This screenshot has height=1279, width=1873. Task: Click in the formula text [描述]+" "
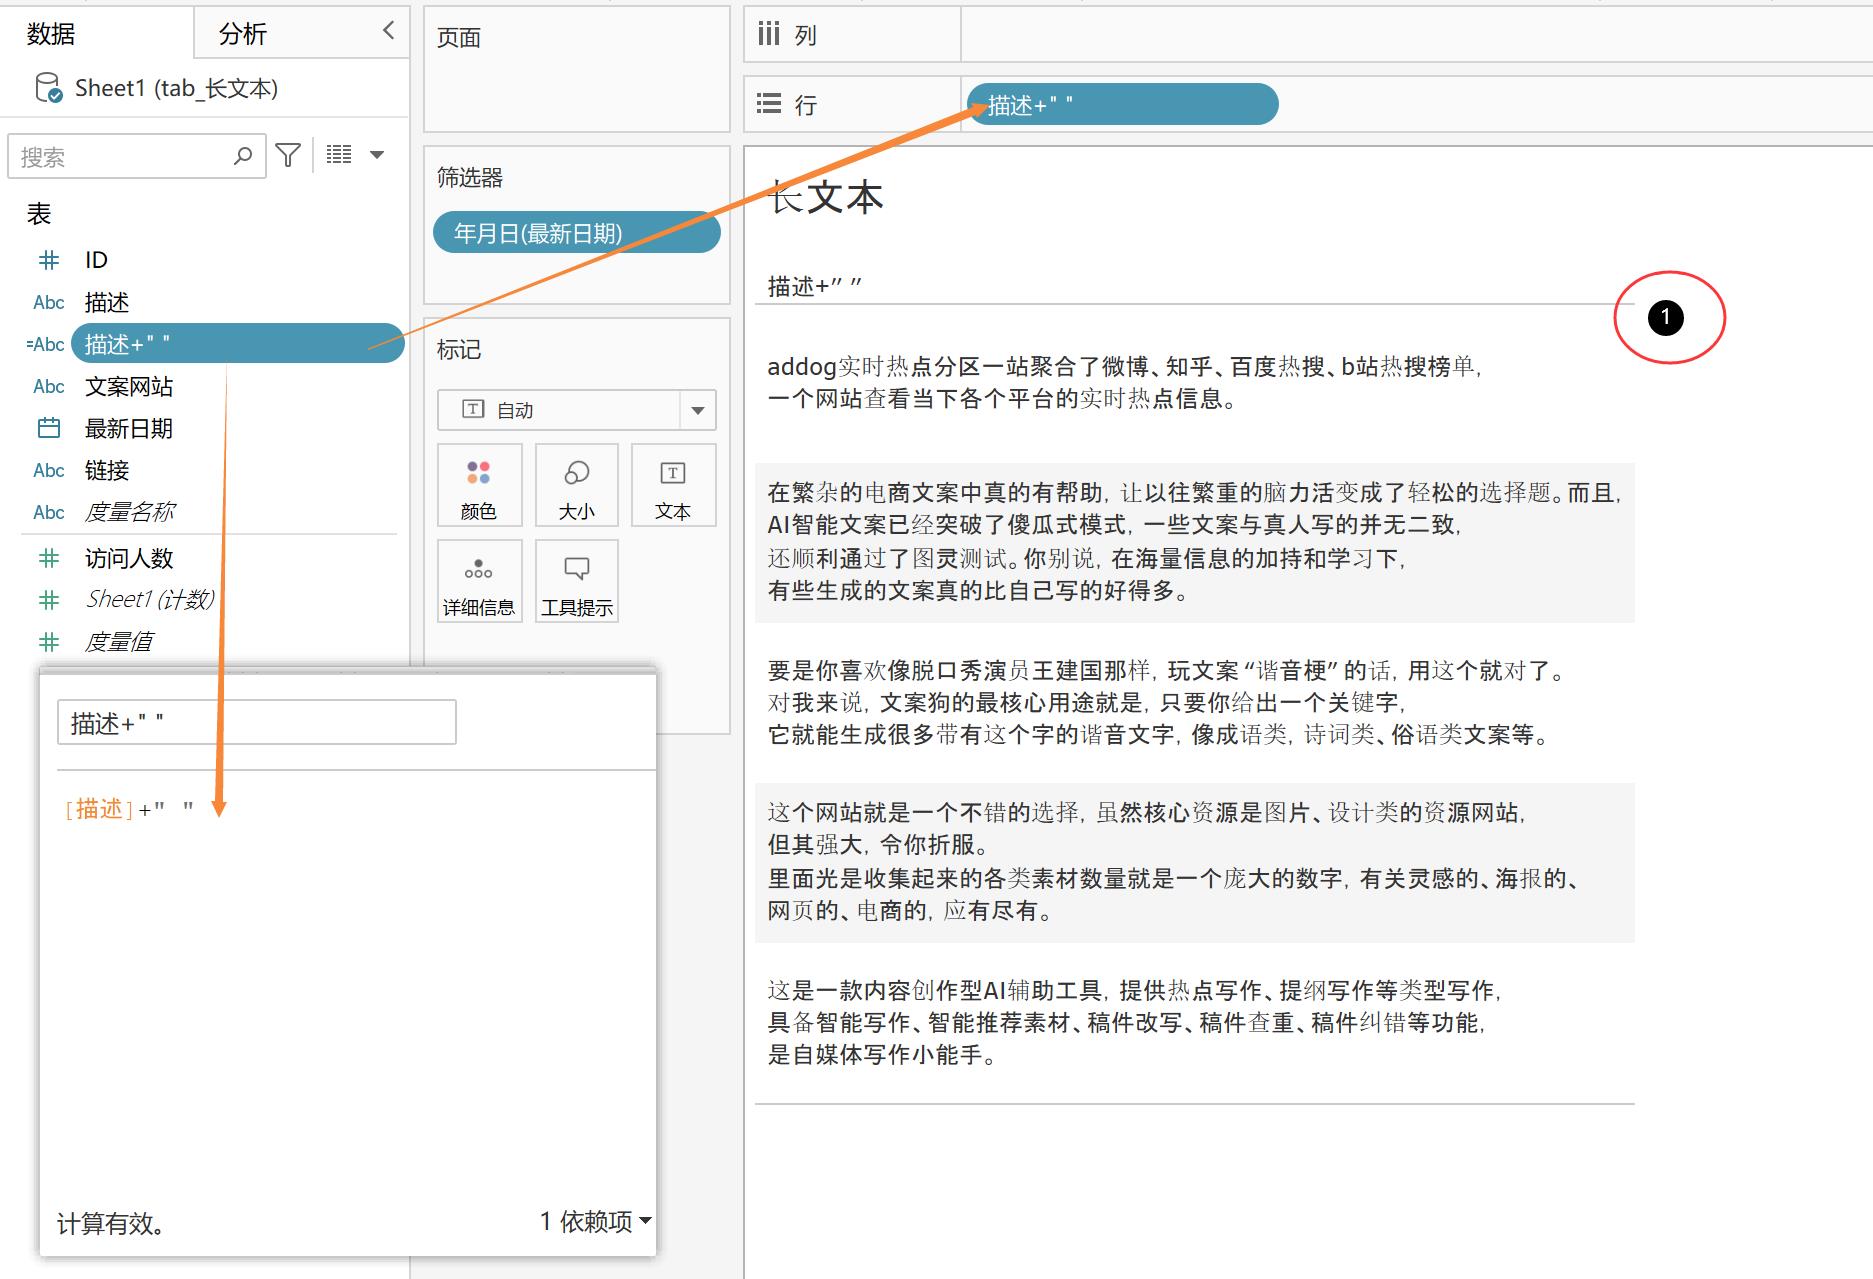(x=129, y=809)
